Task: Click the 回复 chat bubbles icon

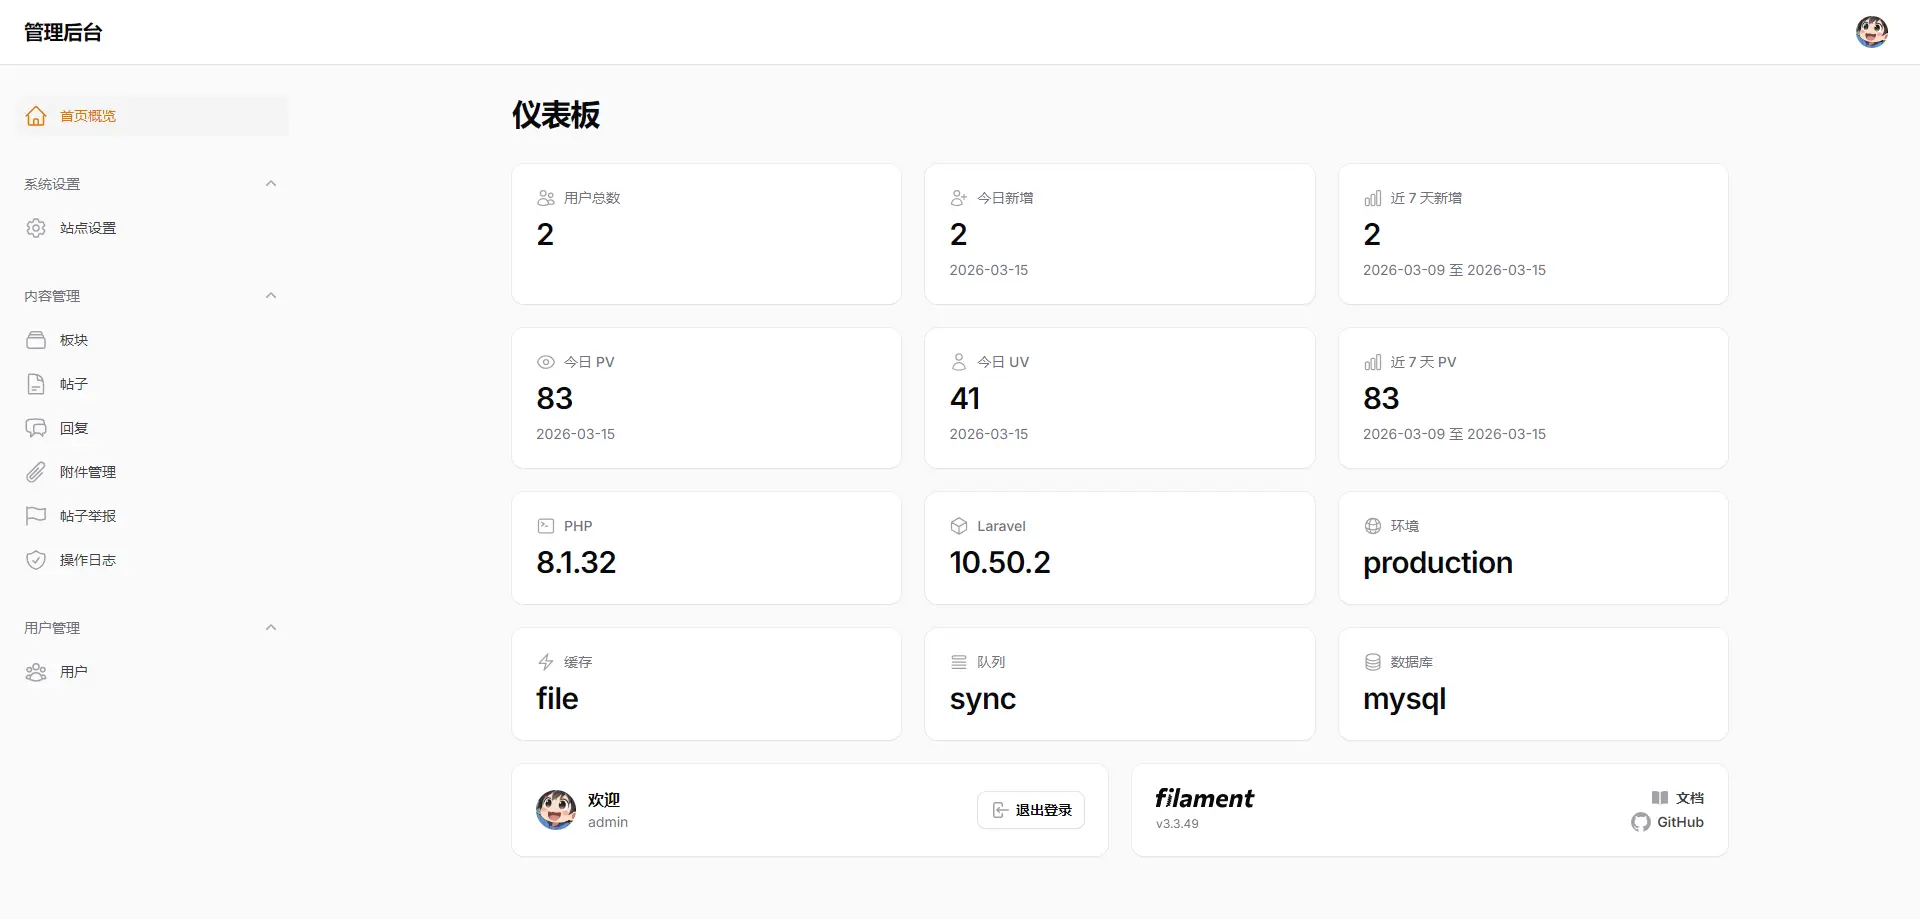Action: (36, 428)
